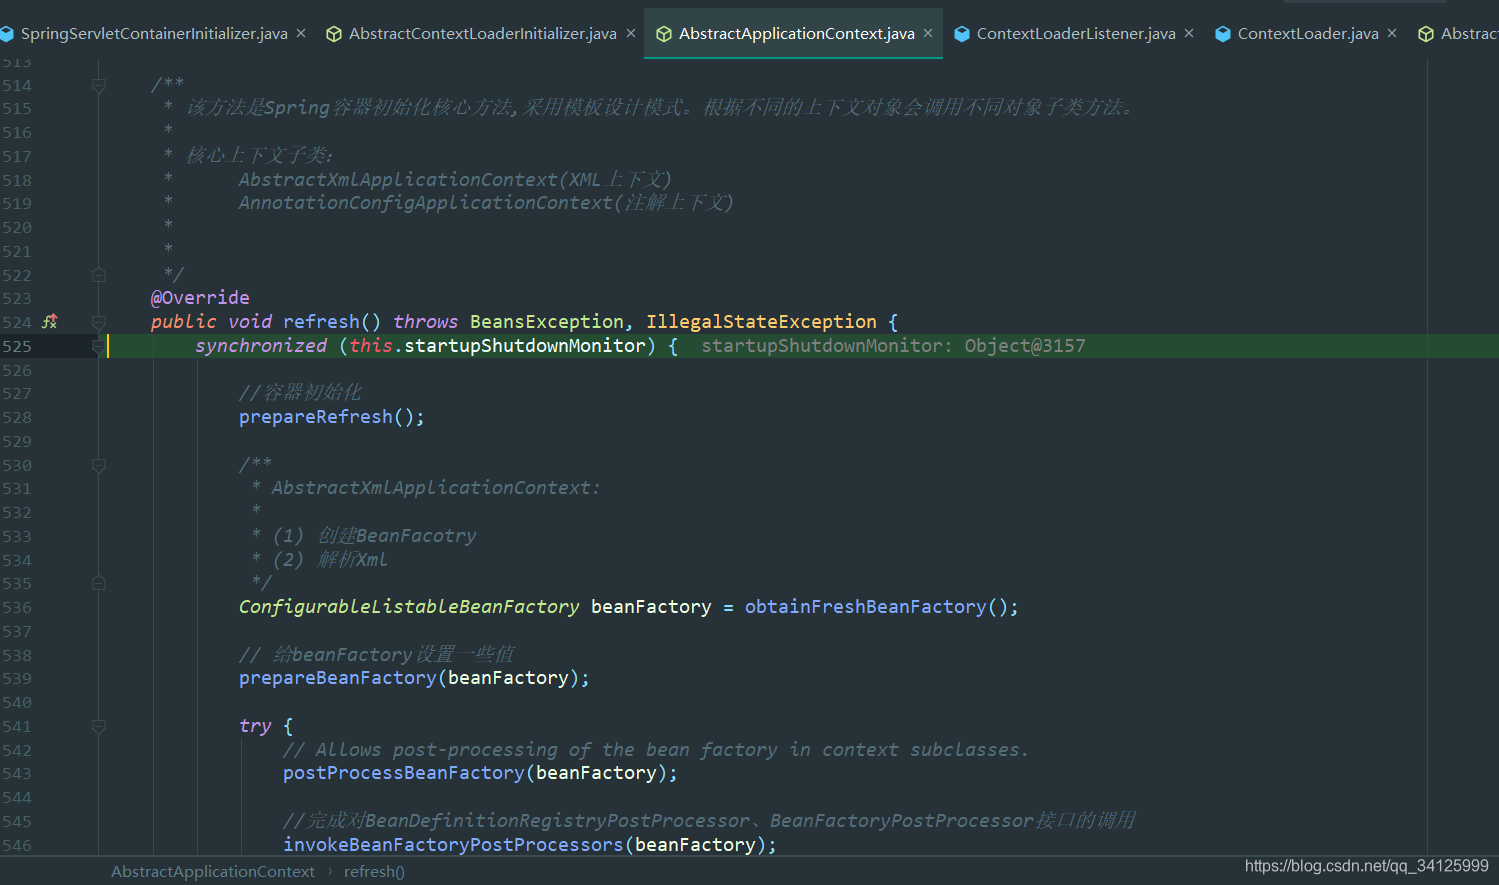The width and height of the screenshot is (1499, 885).
Task: Click the obtainFreshBeanFactory() call
Action: [x=881, y=607]
